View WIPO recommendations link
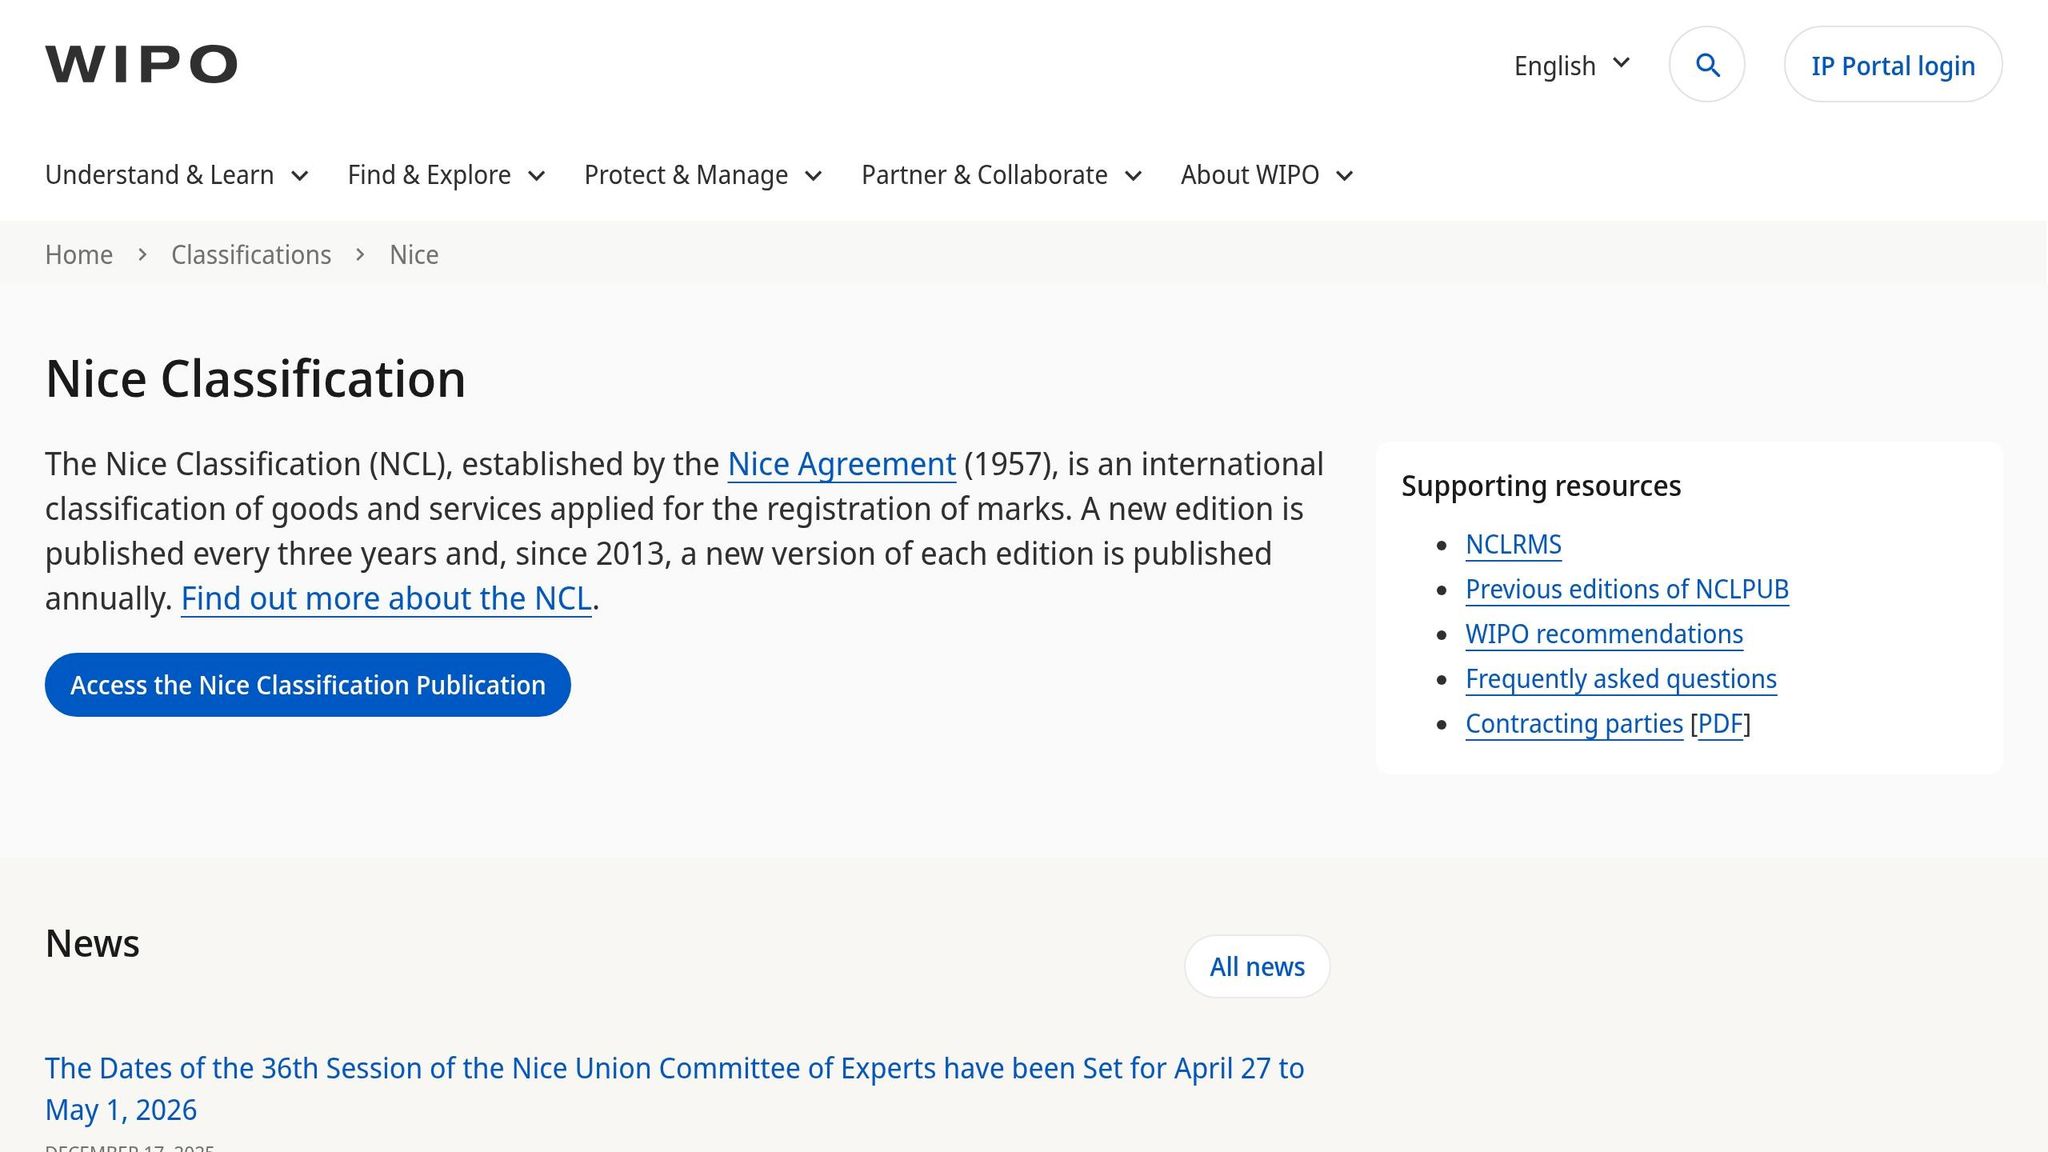Screen dimensions: 2048x1152 coord(1604,634)
